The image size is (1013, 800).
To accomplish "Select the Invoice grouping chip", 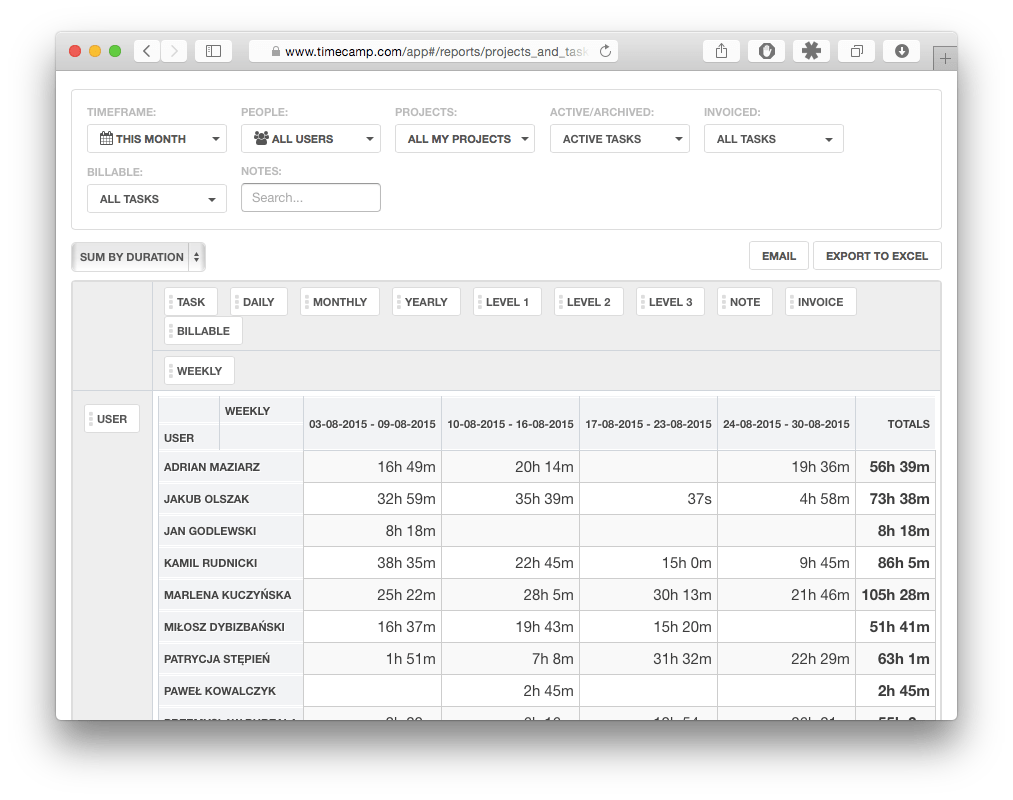I will 820,302.
